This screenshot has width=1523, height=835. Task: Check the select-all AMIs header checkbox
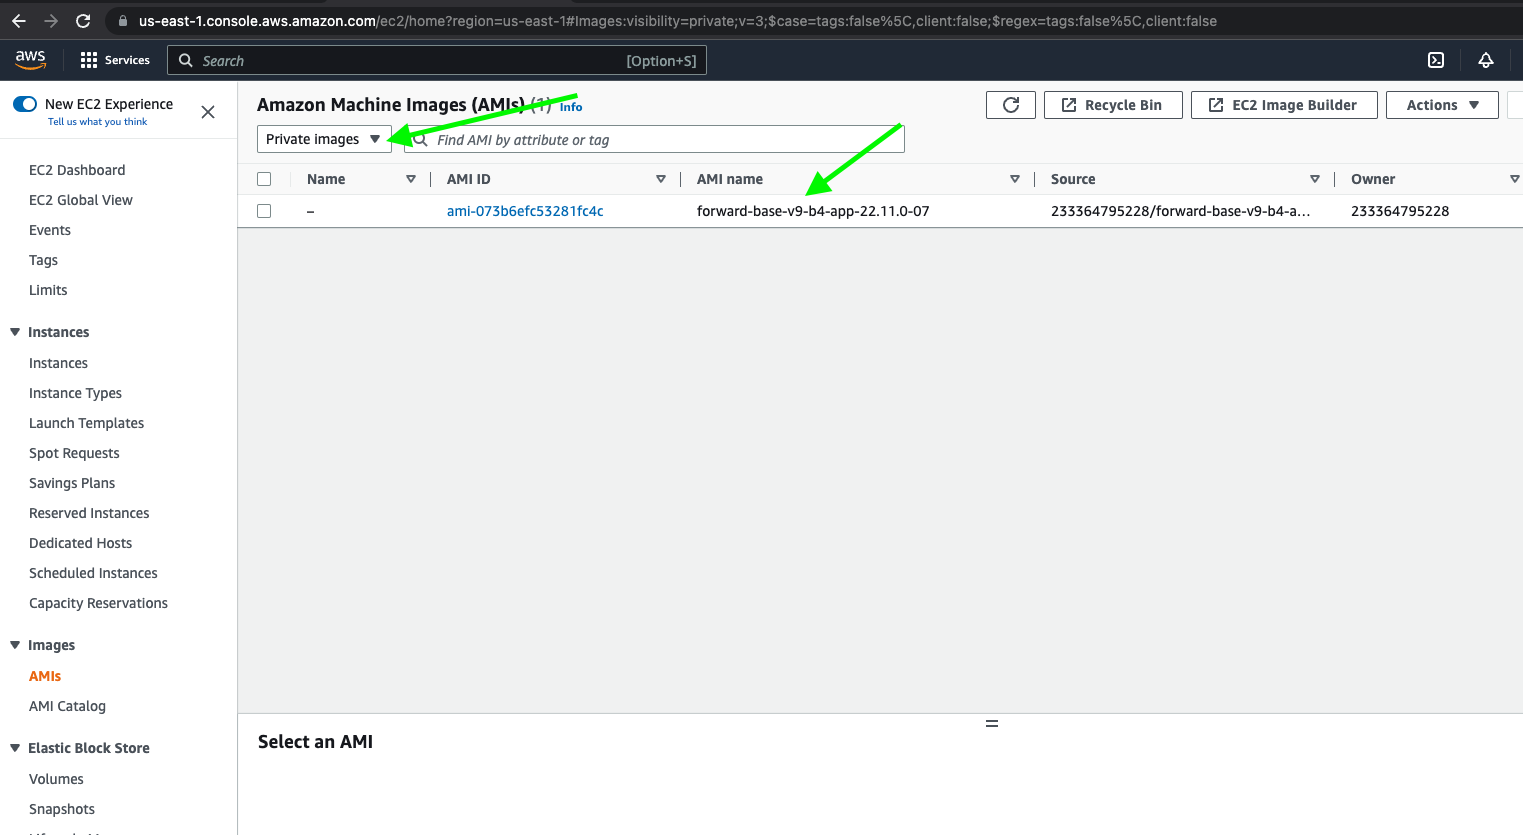click(264, 179)
